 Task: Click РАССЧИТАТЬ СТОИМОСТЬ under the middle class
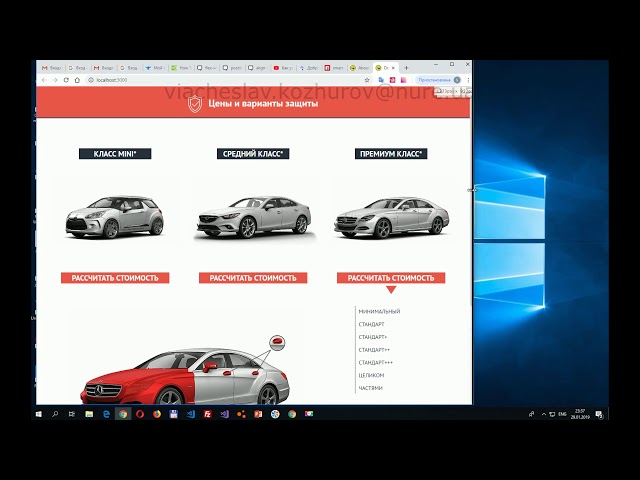coord(253,278)
